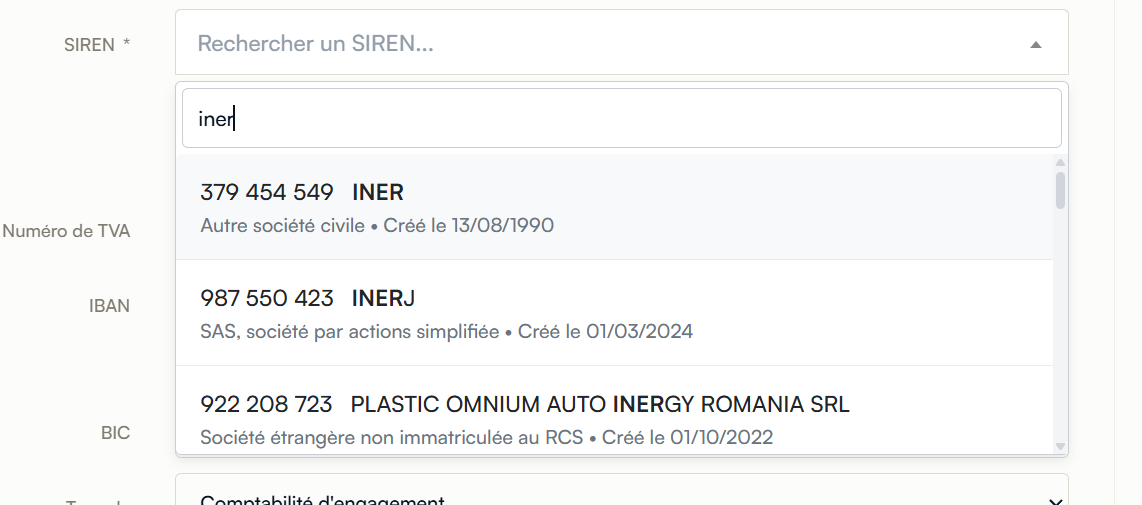Click the IBAN field label
This screenshot has height=505, width=1142.
coord(109,305)
